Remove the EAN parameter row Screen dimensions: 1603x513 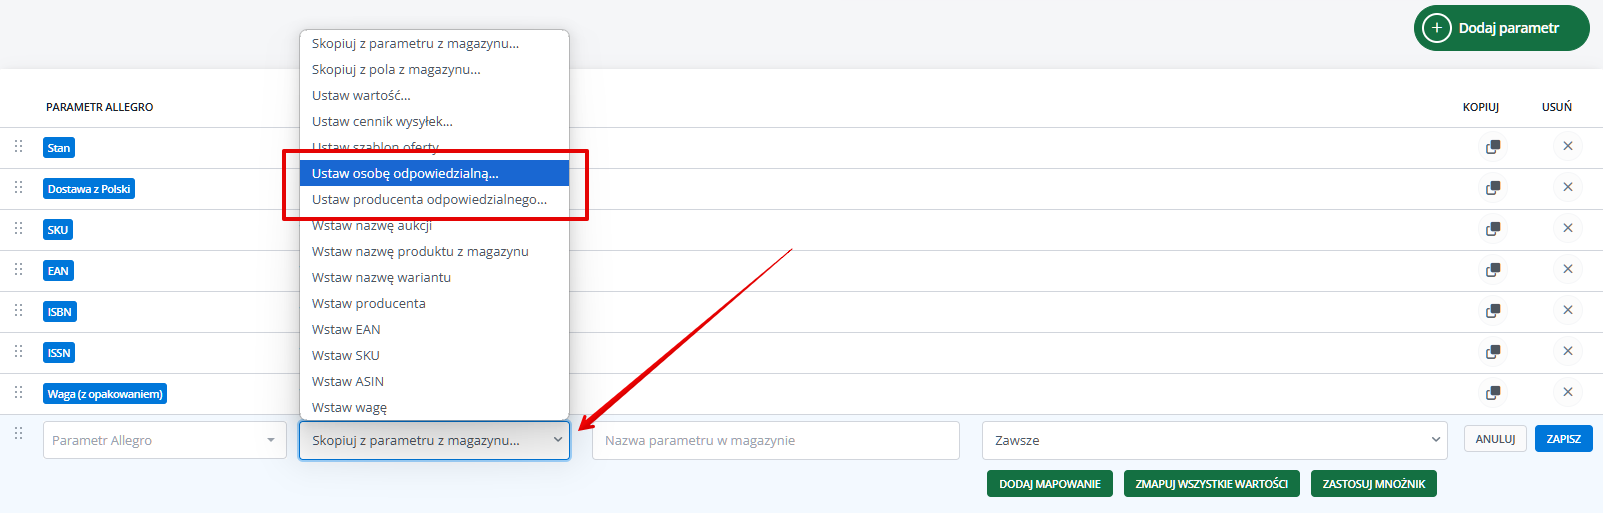point(1568,269)
